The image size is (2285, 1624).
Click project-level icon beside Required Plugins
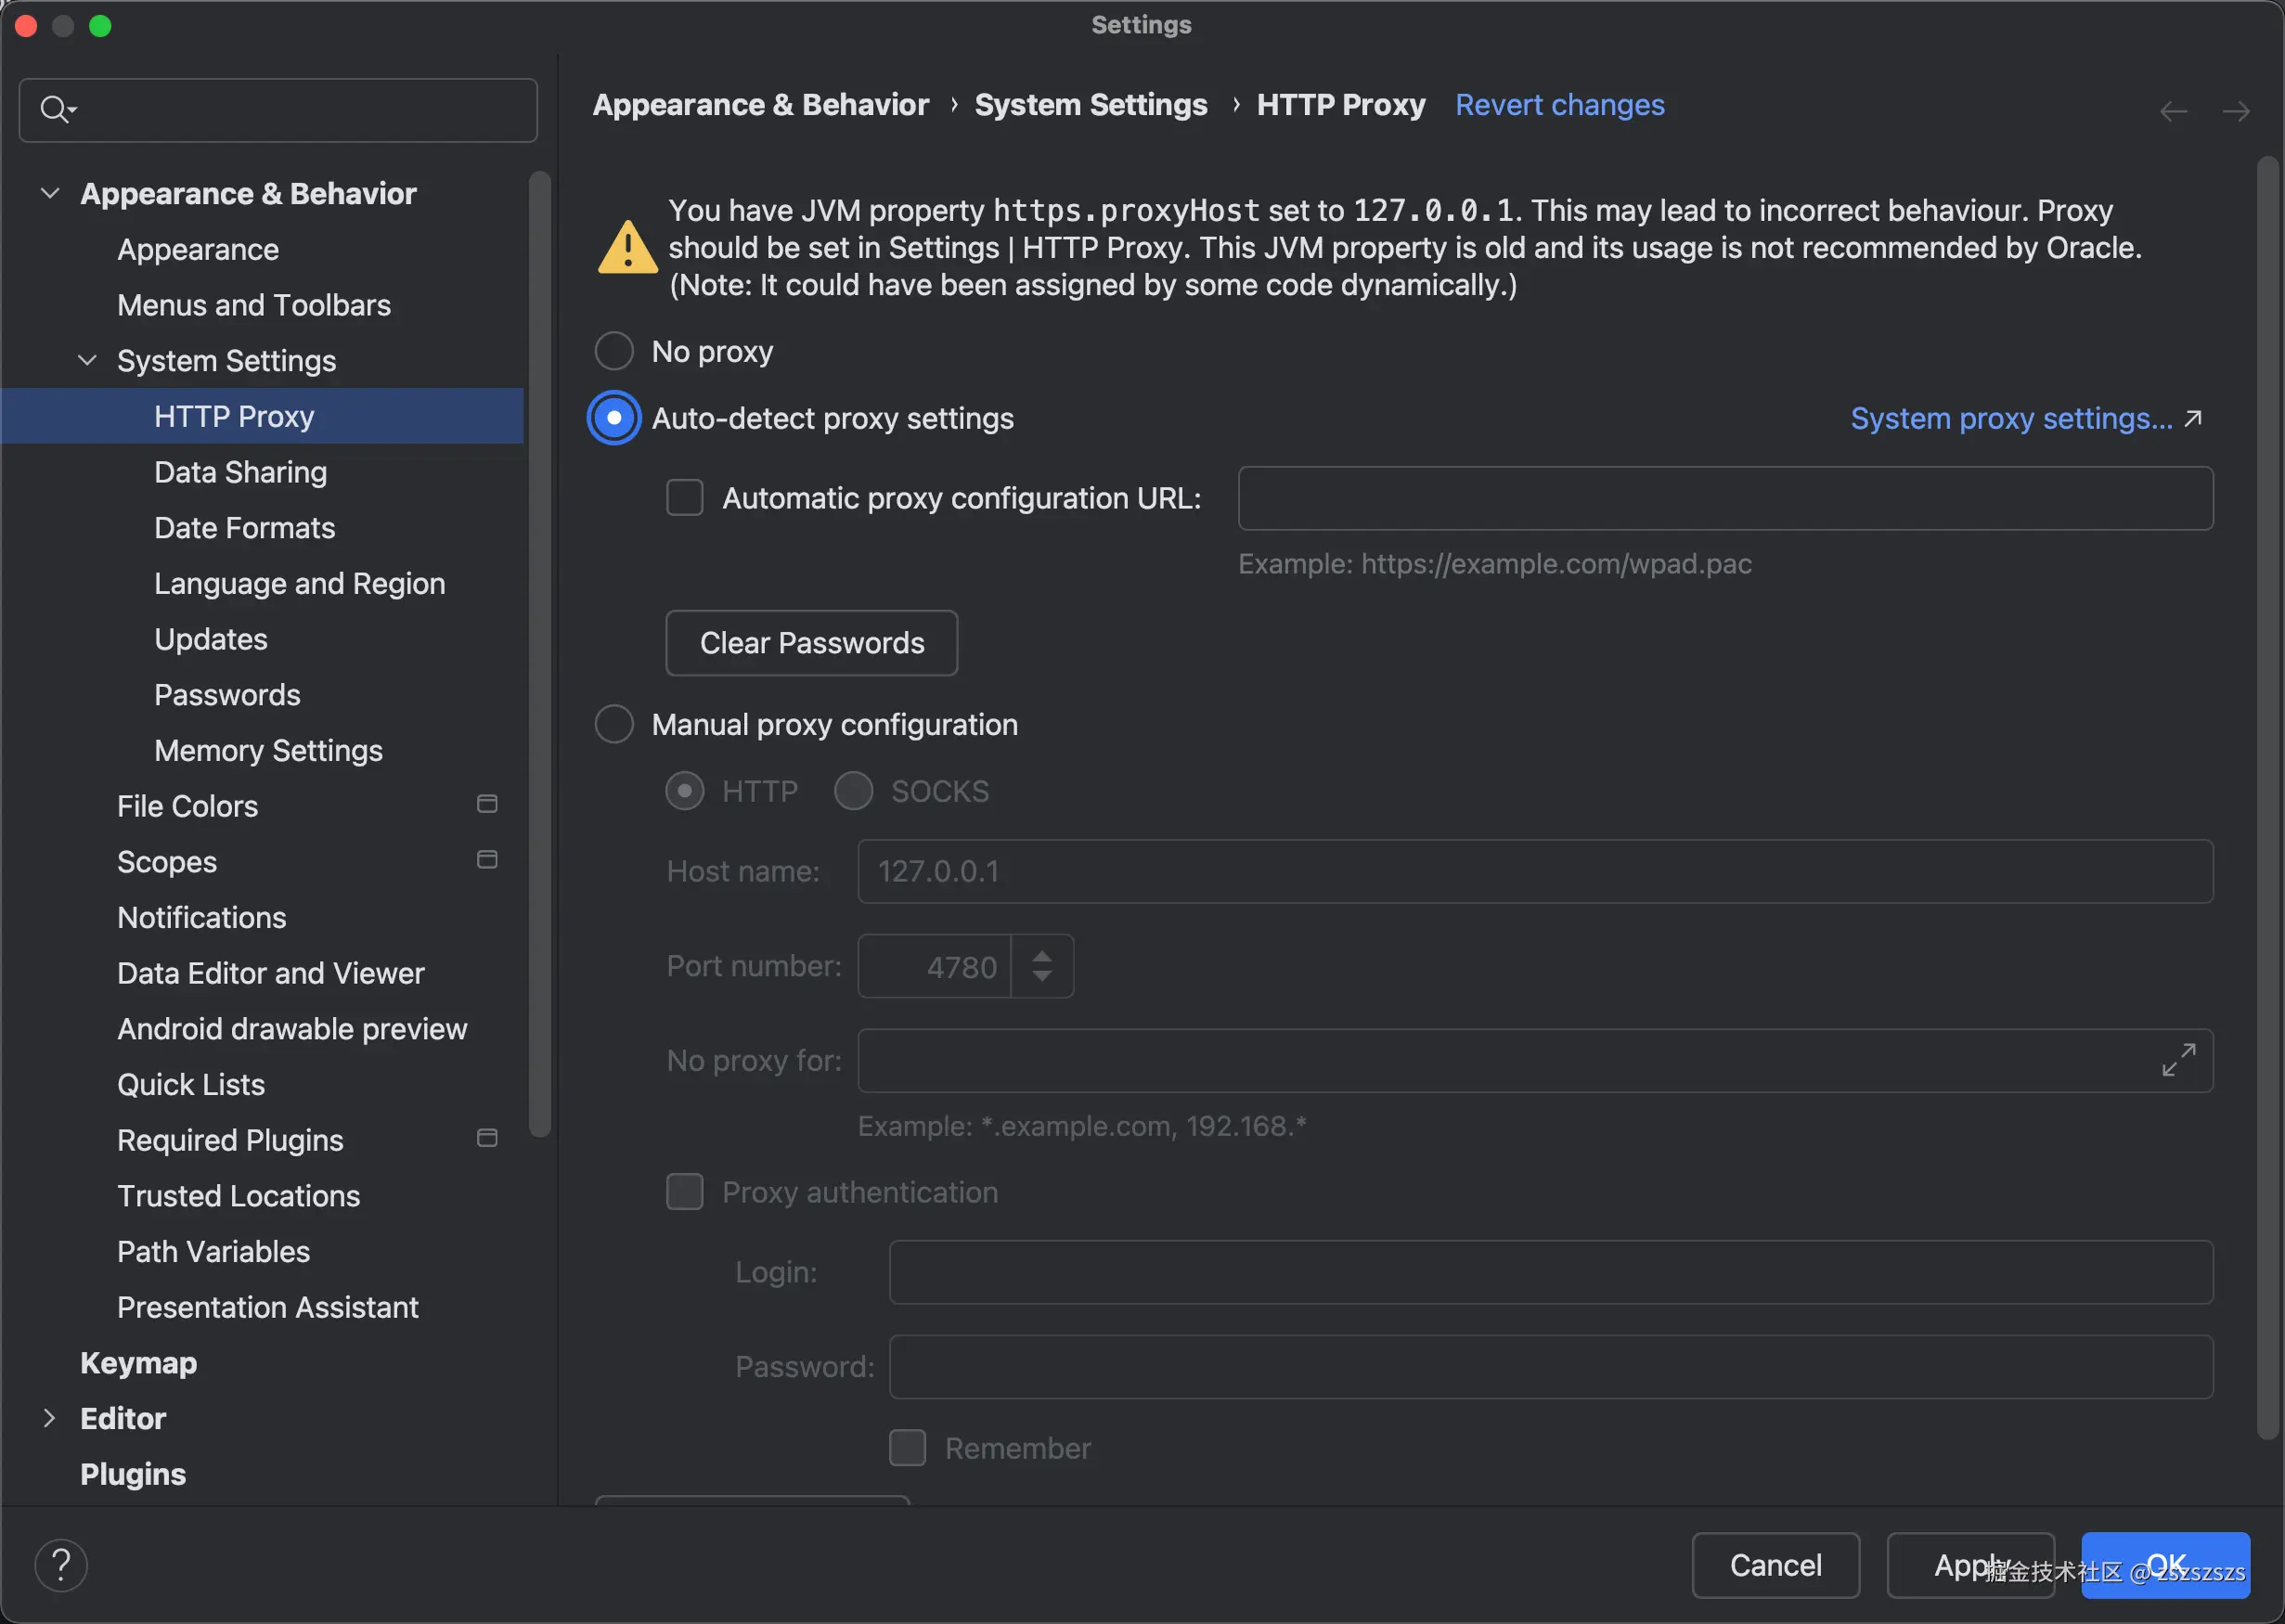pos(487,1138)
